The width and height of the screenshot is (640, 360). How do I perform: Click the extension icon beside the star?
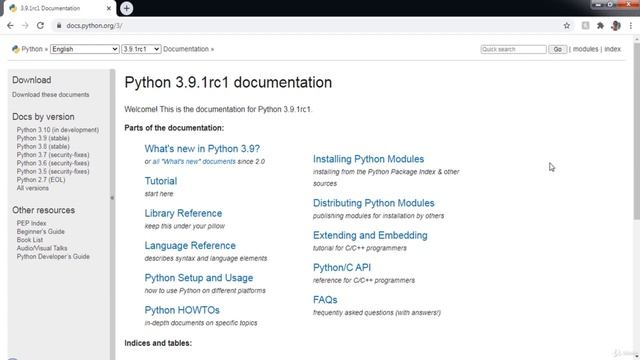(585, 25)
